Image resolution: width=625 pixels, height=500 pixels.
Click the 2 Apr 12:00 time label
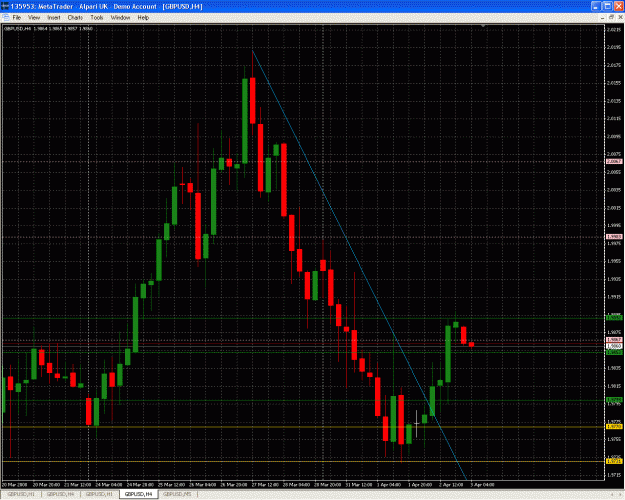(x=452, y=485)
